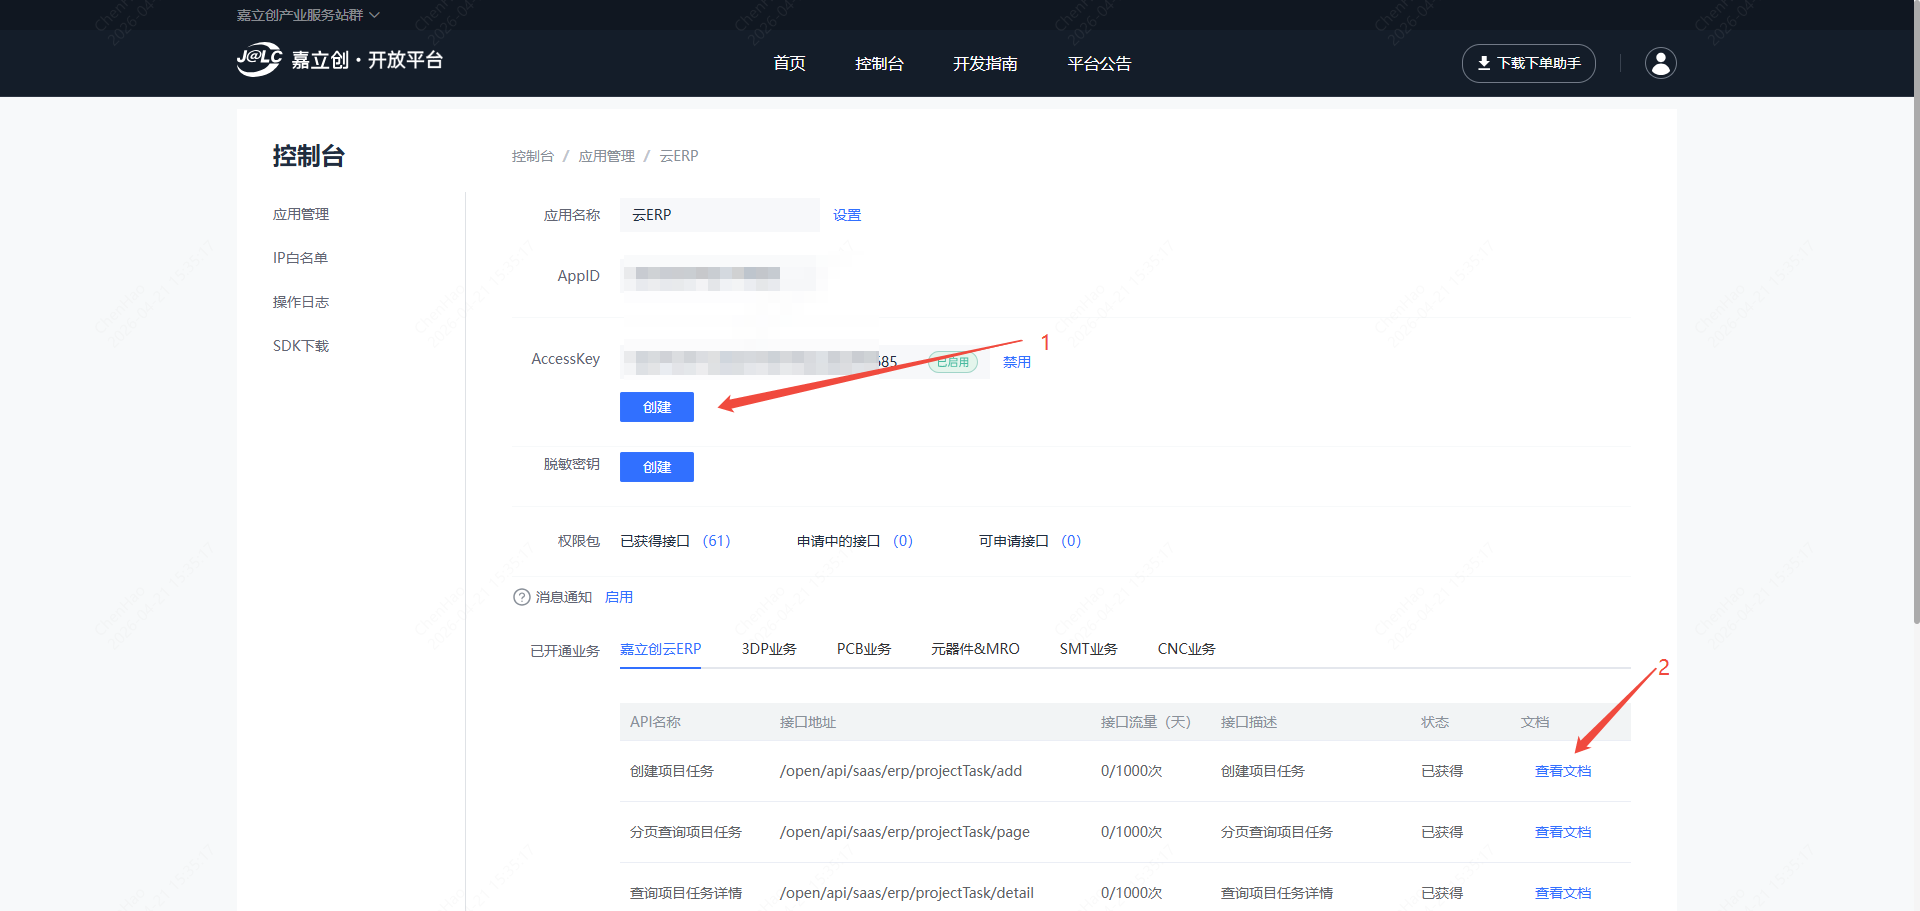The image size is (1920, 911).
Task: Switch to the SMT业务 tab
Action: point(1088,649)
